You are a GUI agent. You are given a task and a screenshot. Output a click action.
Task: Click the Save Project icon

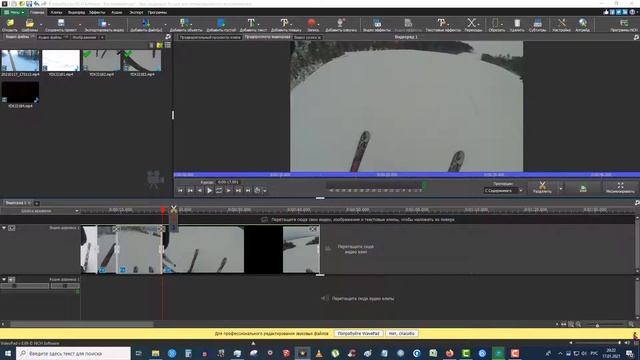pyautogui.click(x=61, y=24)
